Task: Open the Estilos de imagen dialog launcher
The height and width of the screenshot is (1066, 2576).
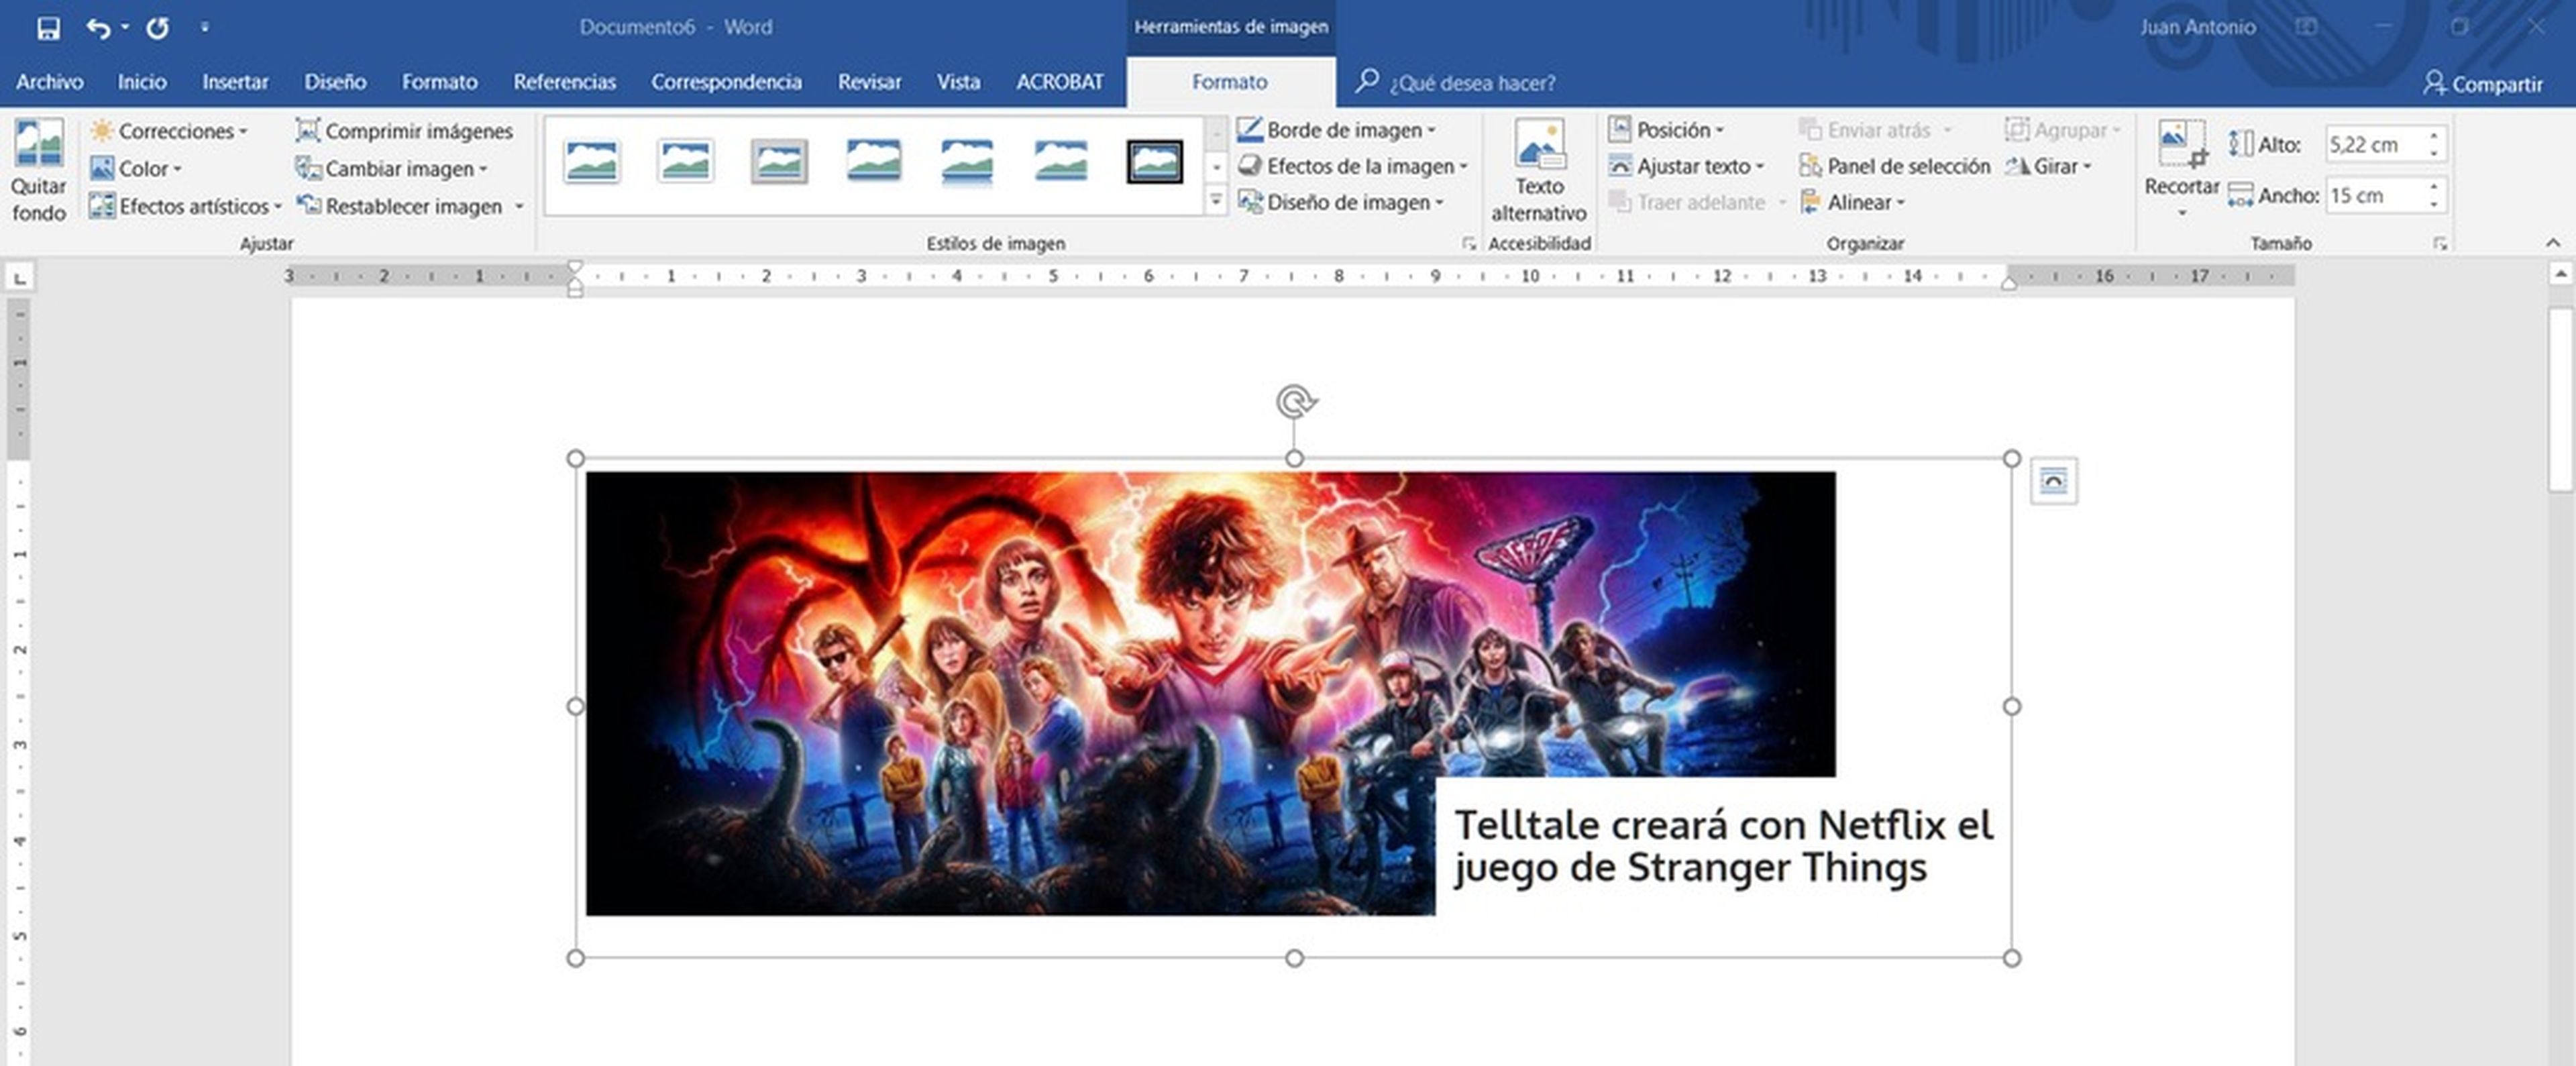Action: tap(1468, 243)
